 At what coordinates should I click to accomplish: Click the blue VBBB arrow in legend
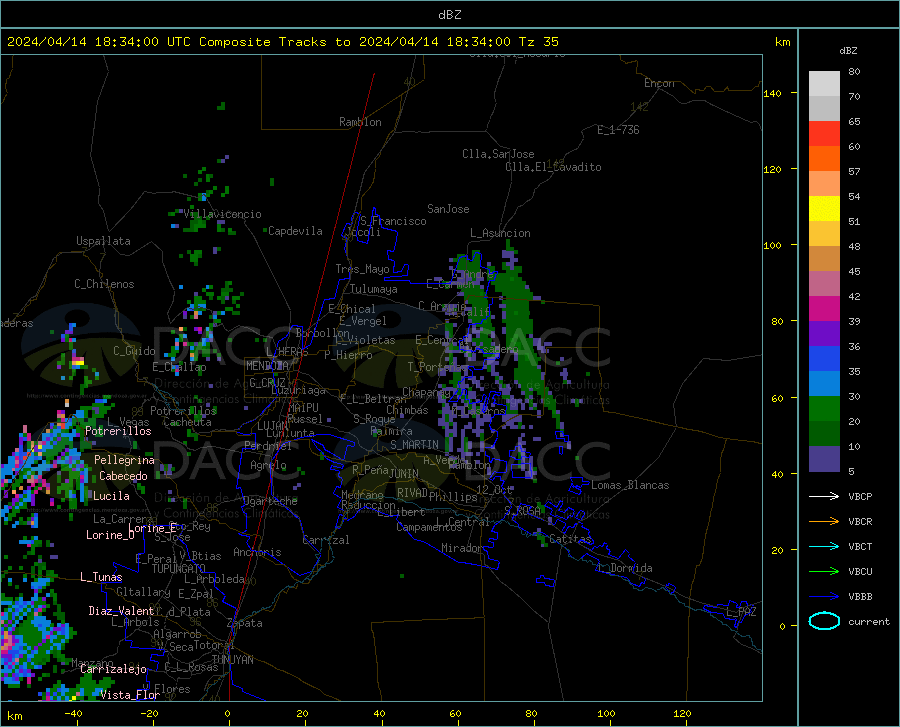824,597
